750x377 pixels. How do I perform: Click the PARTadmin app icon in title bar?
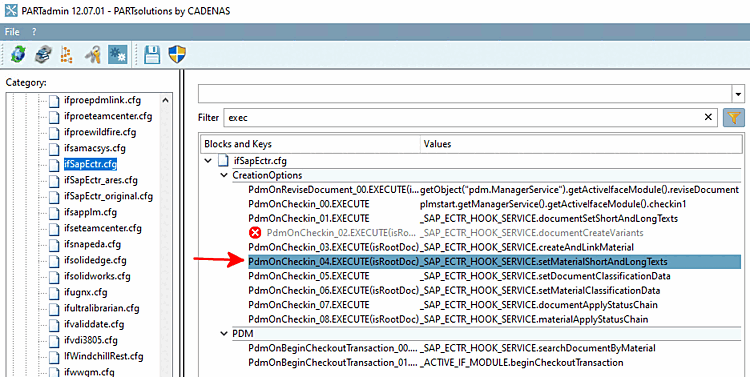(11, 11)
